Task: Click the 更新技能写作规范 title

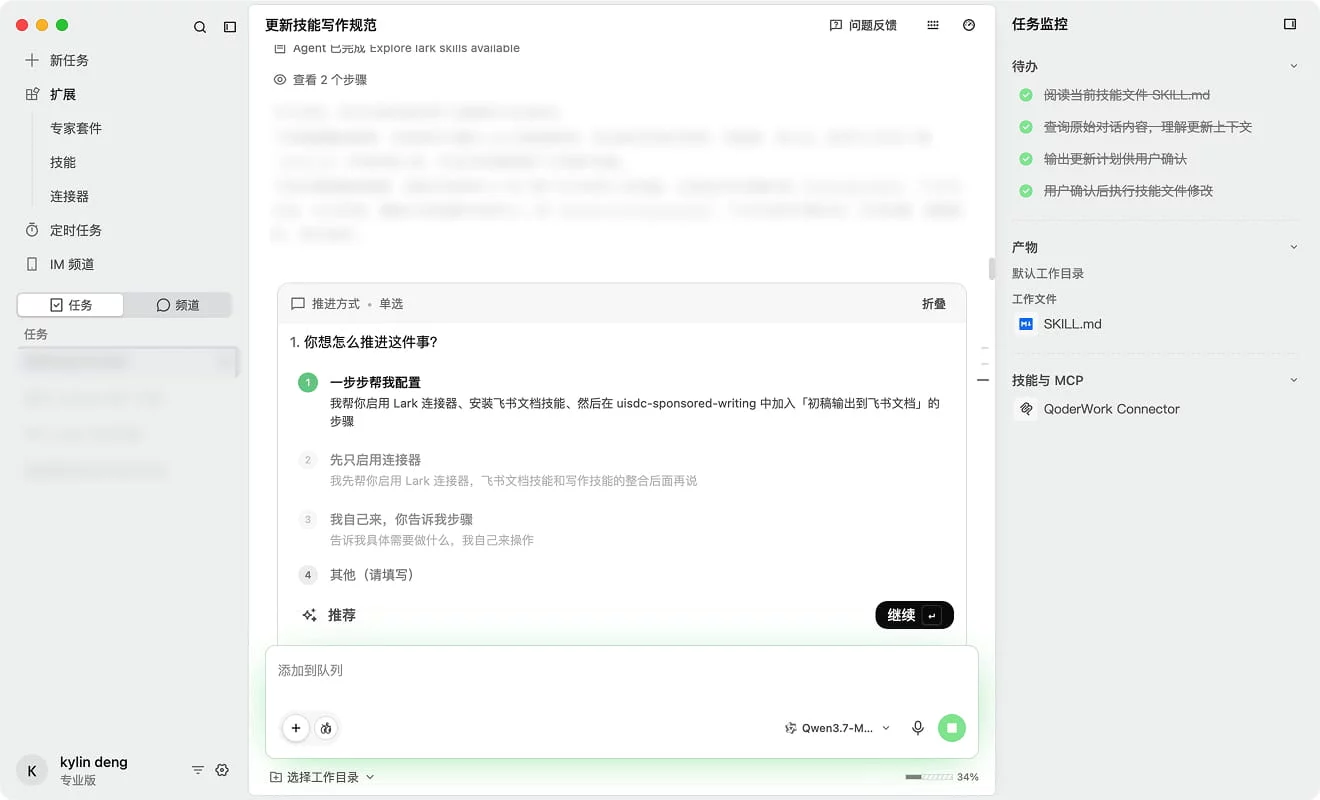Action: pos(321,25)
